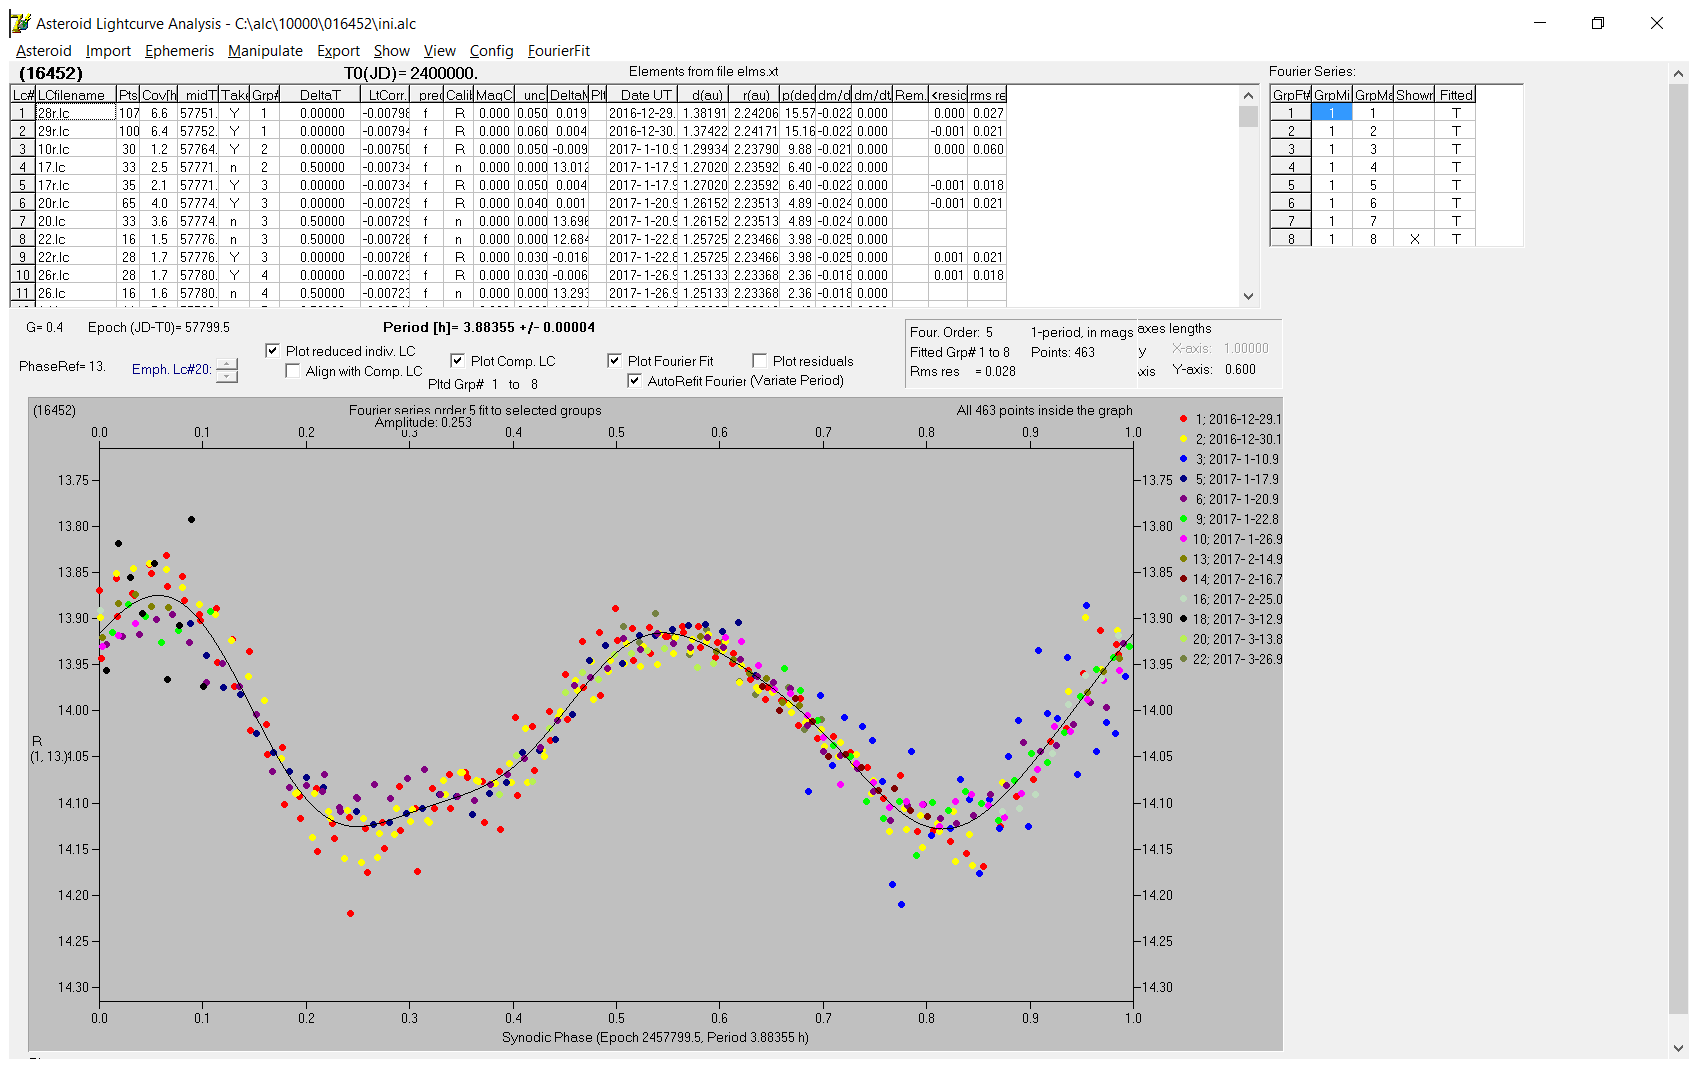Increment Emph. Lc# stepper up arrow

tap(227, 364)
